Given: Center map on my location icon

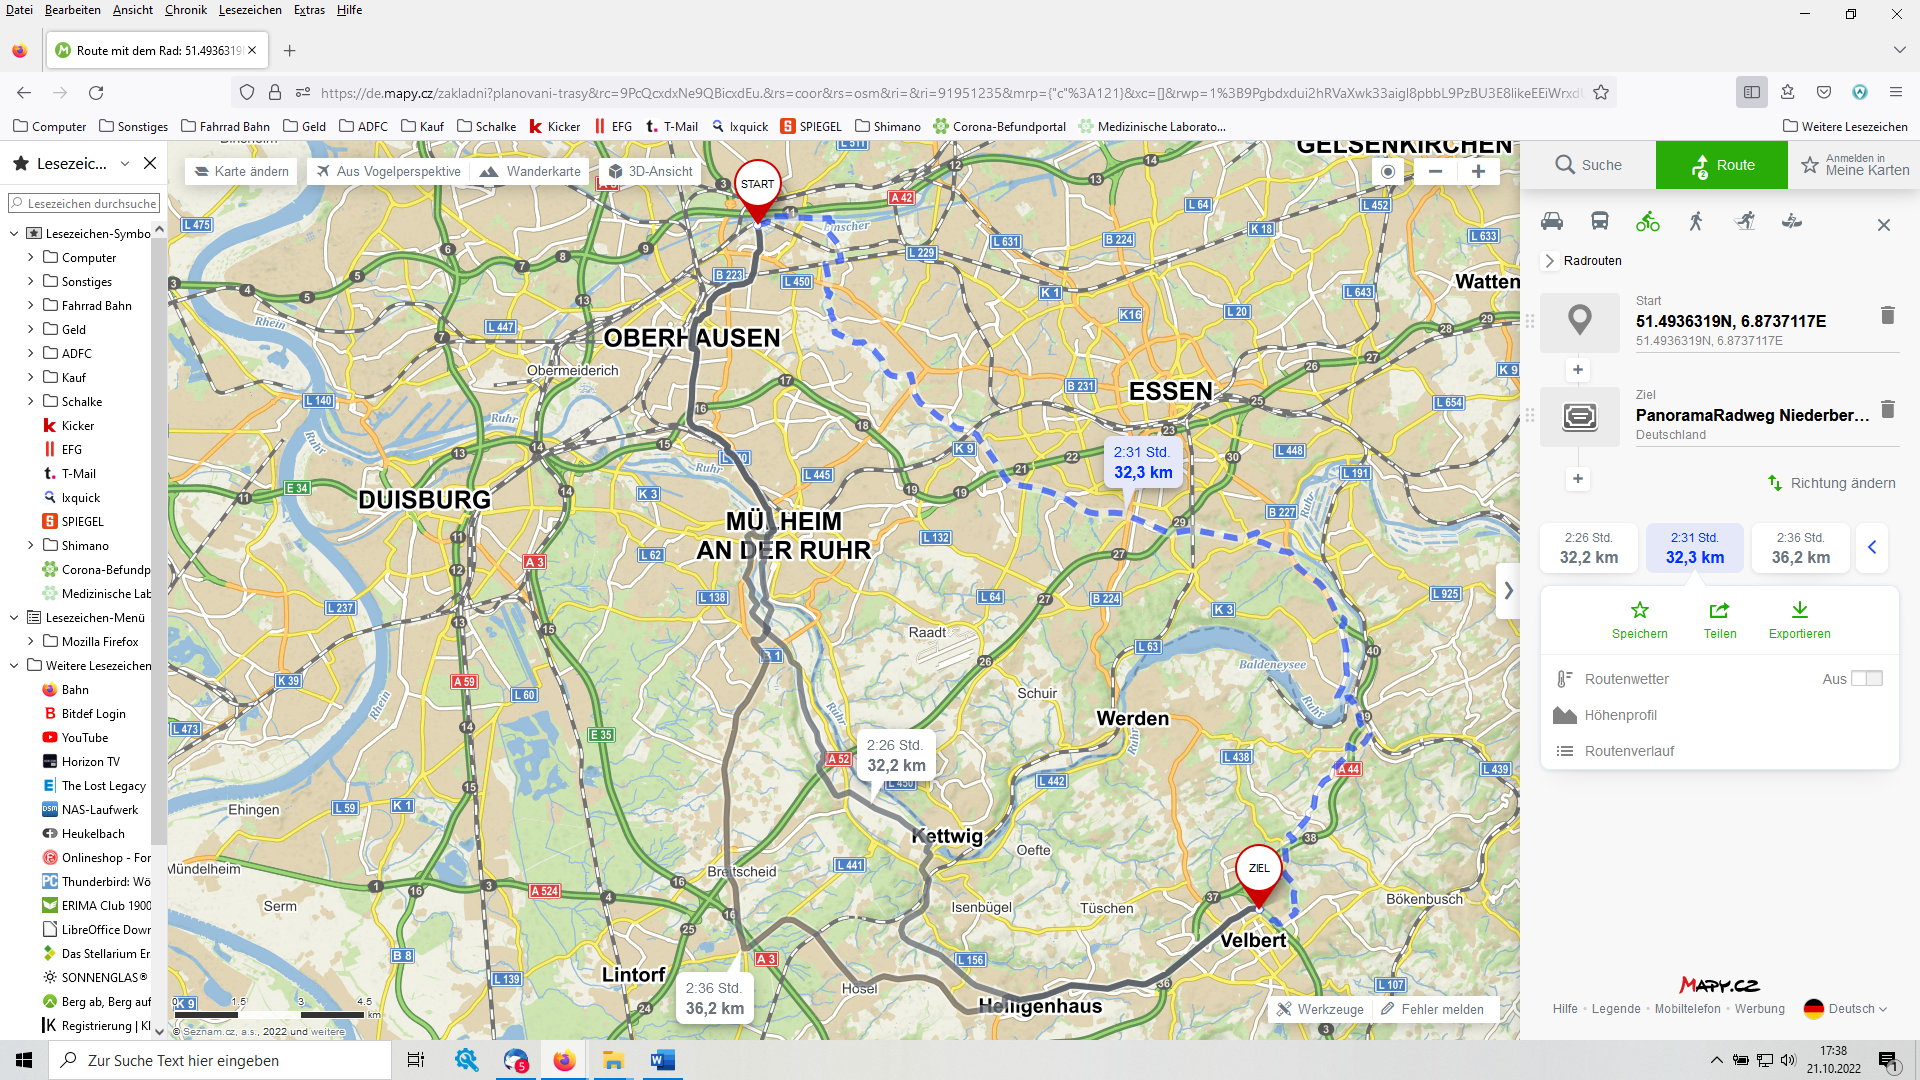Looking at the screenshot, I should click(x=1388, y=171).
